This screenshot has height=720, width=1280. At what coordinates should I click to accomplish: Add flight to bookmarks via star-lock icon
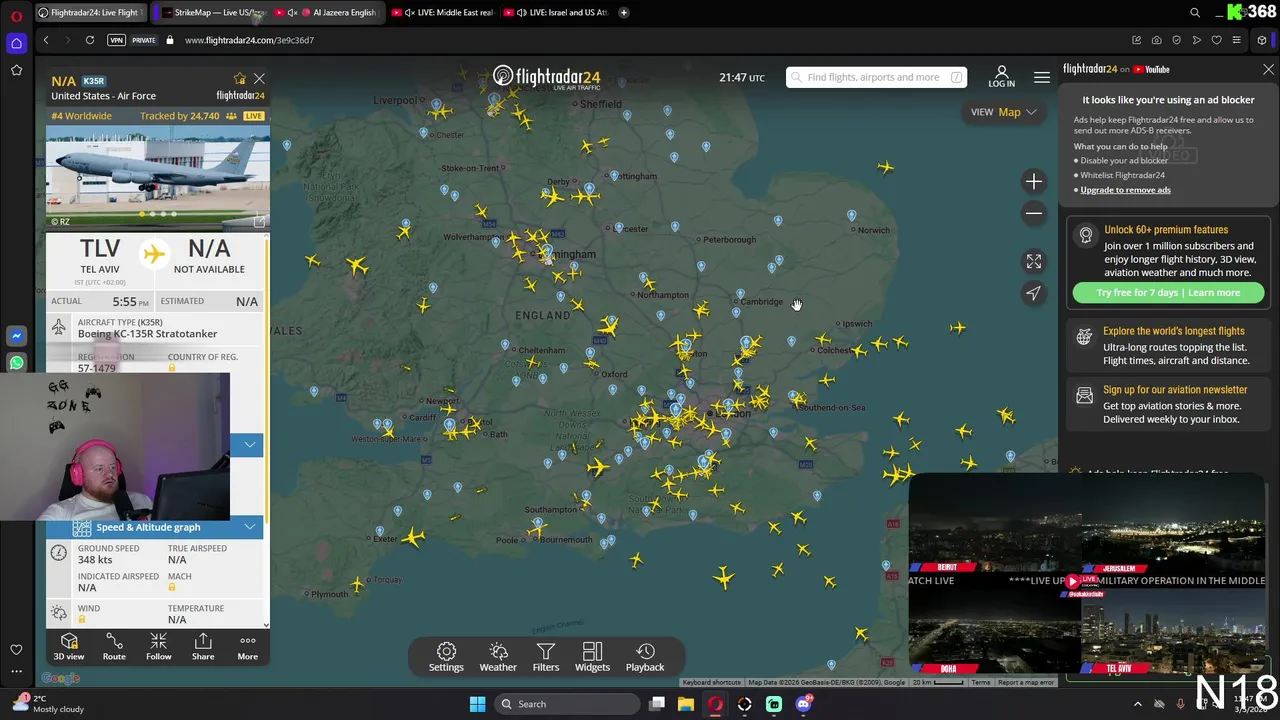(239, 79)
